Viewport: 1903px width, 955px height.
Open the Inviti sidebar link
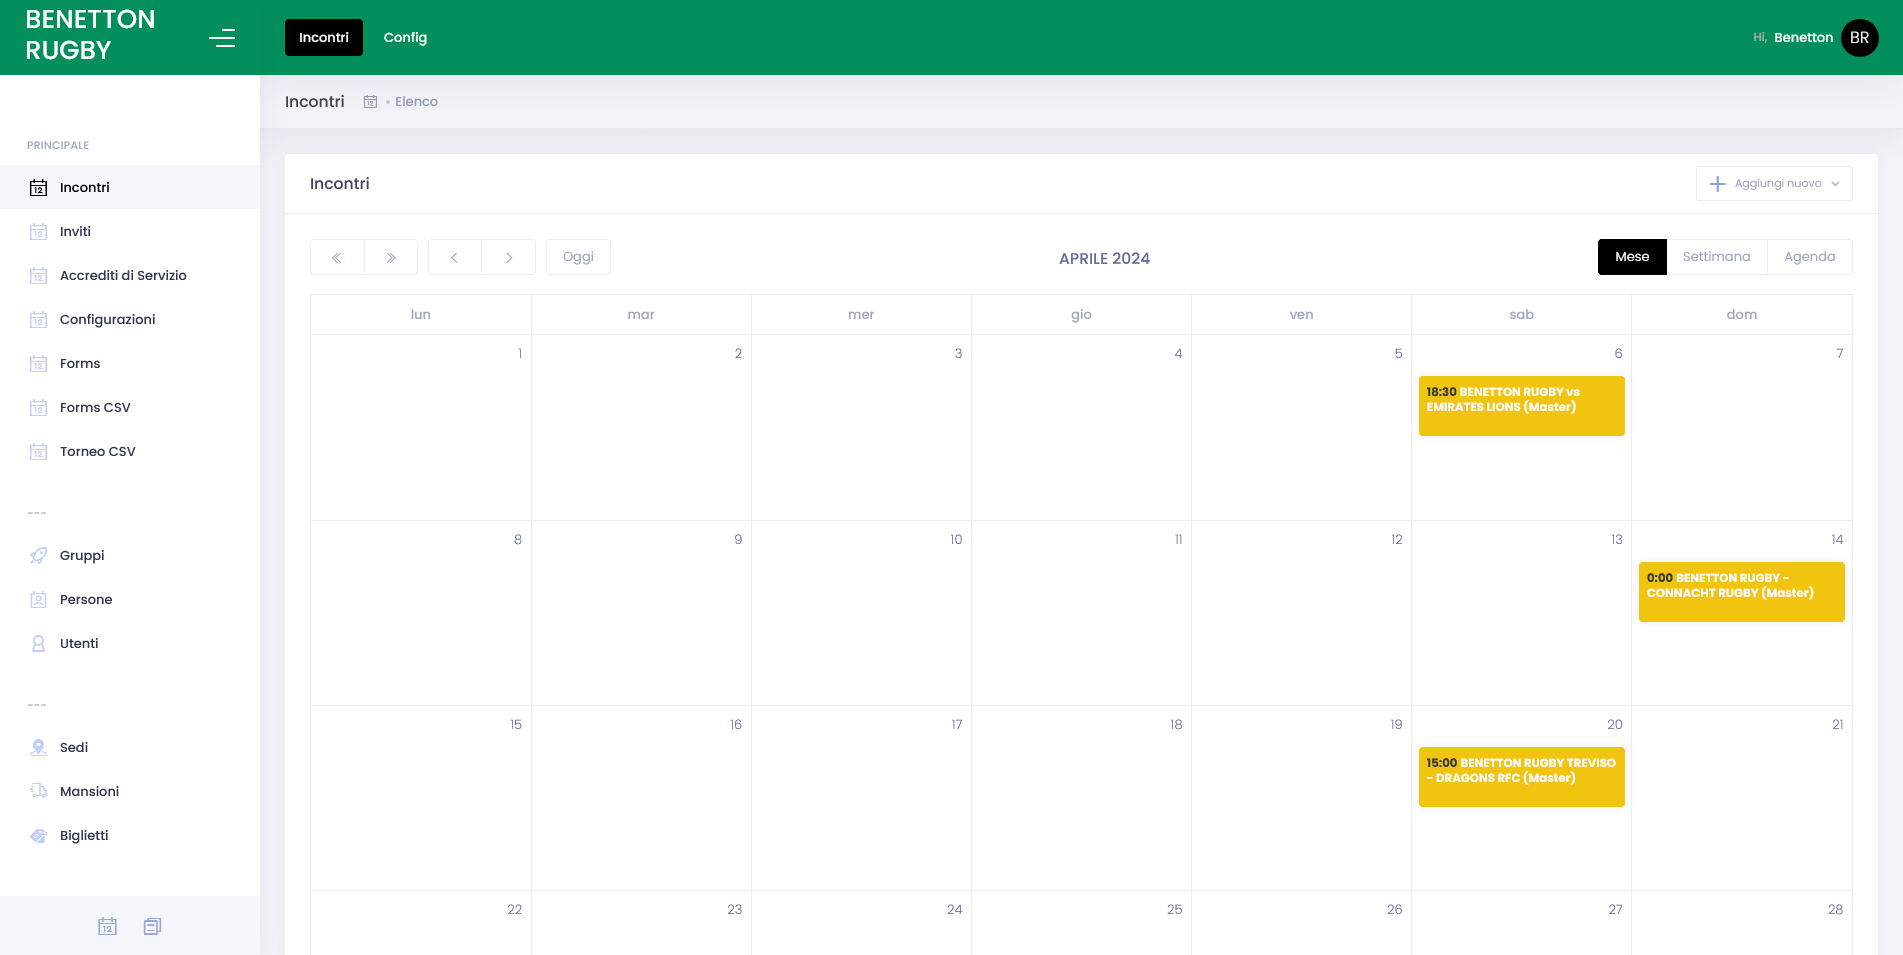(x=130, y=231)
